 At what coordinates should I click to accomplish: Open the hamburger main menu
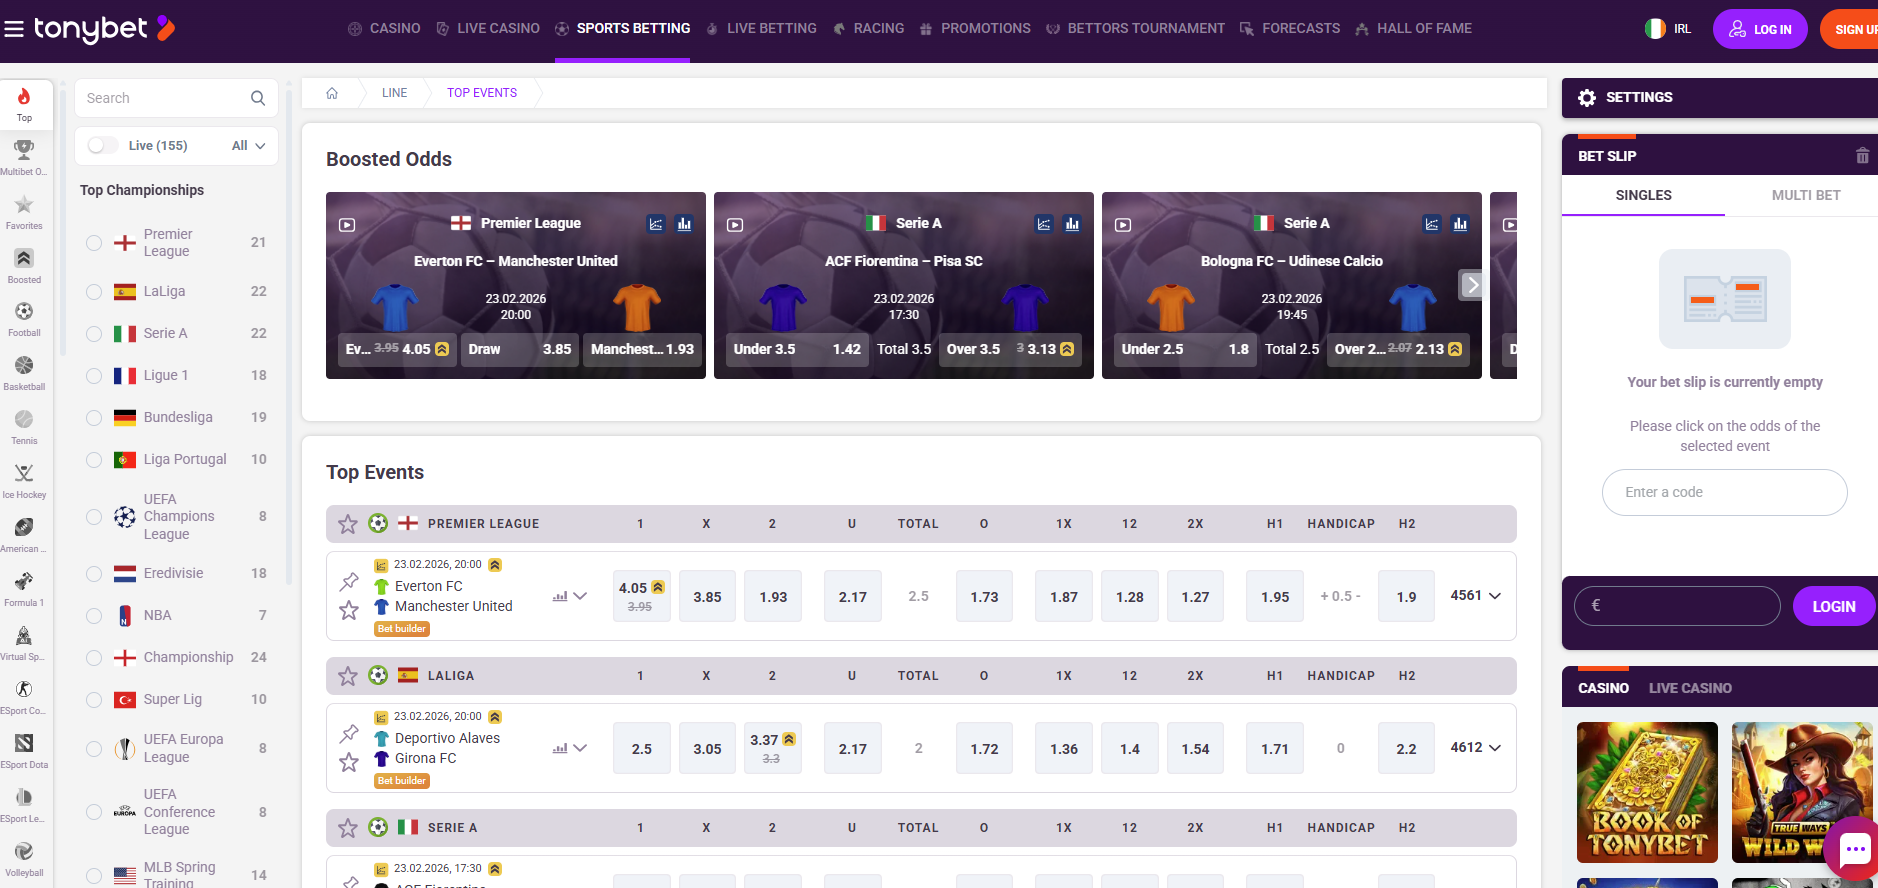14,29
